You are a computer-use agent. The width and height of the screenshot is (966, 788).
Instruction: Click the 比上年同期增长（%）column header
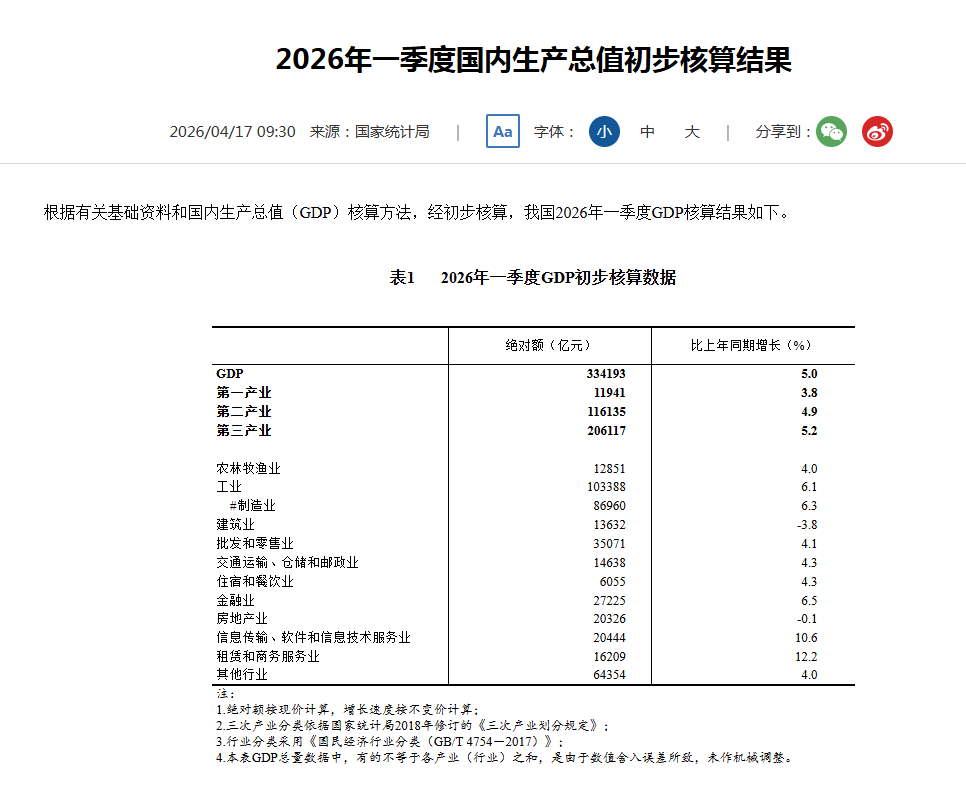[751, 346]
